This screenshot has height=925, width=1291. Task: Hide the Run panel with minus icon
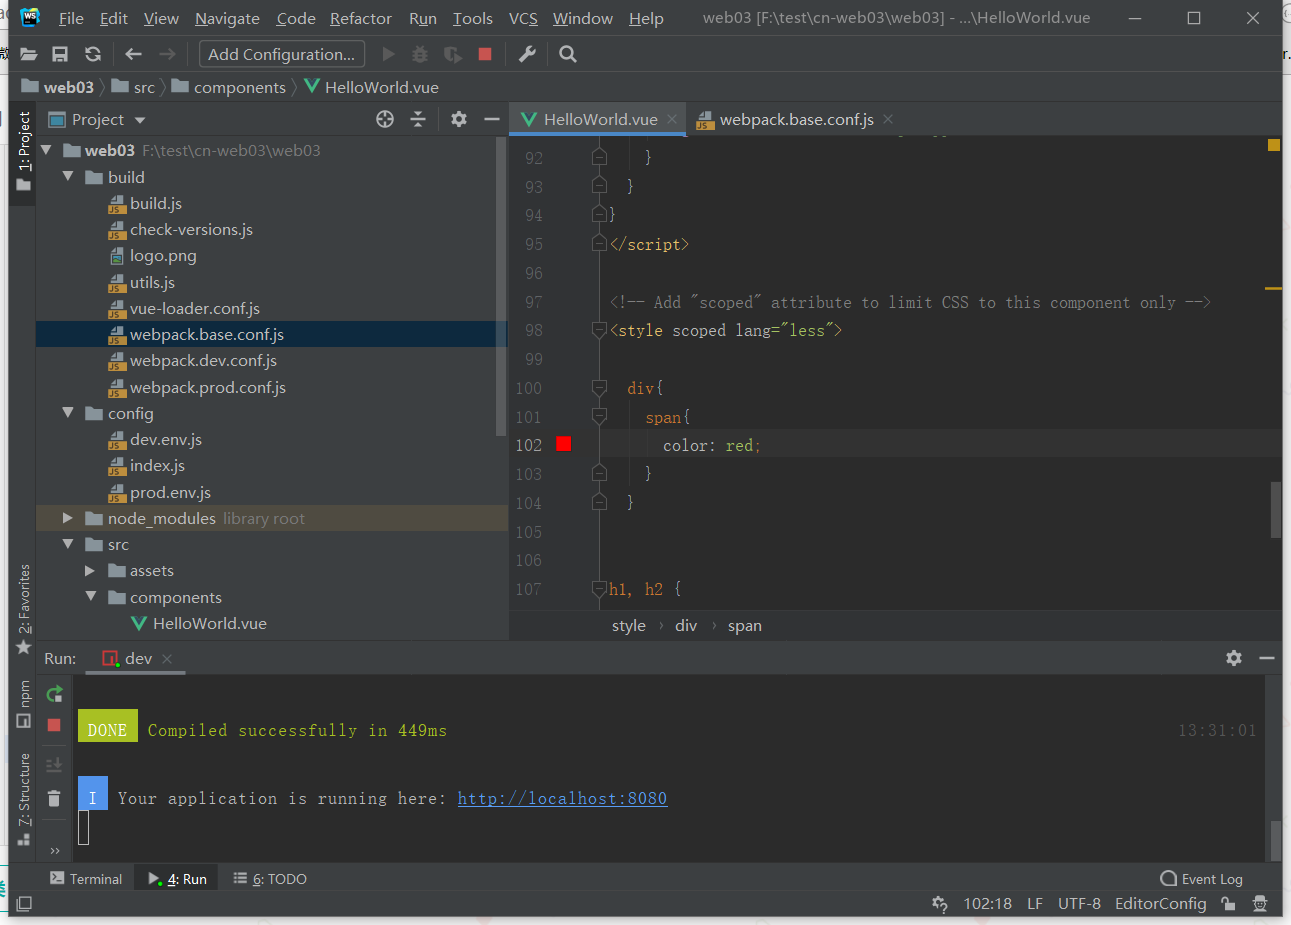(x=1267, y=658)
